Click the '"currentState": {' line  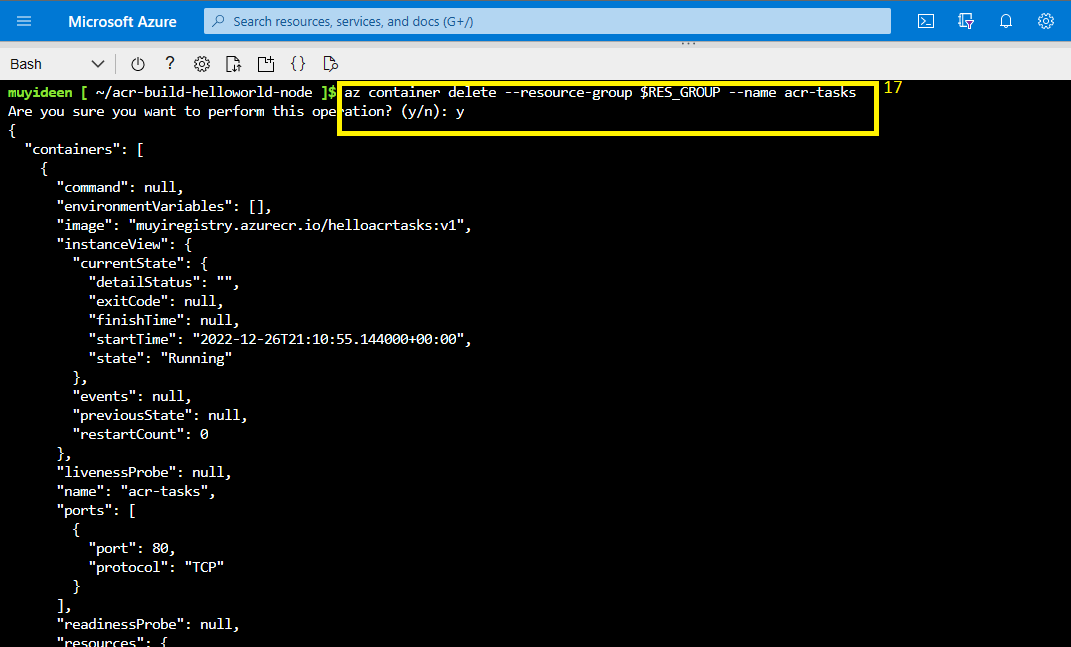[x=140, y=264]
